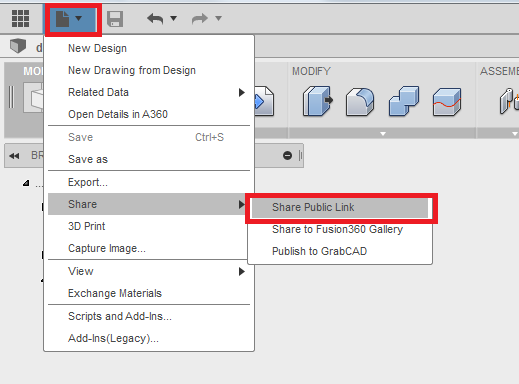Image resolution: width=519 pixels, height=384 pixels.
Task: Select the Press Pull modify tool
Action: [318, 101]
